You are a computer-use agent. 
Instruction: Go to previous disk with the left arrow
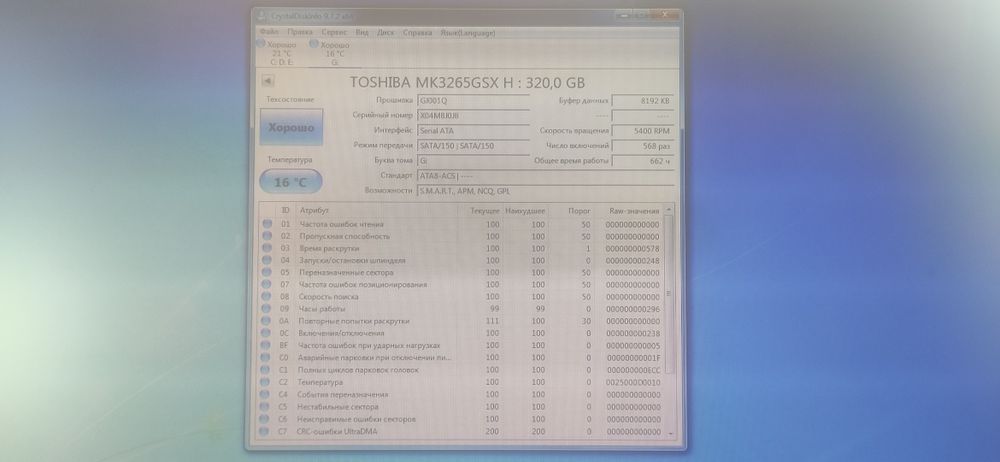click(268, 81)
